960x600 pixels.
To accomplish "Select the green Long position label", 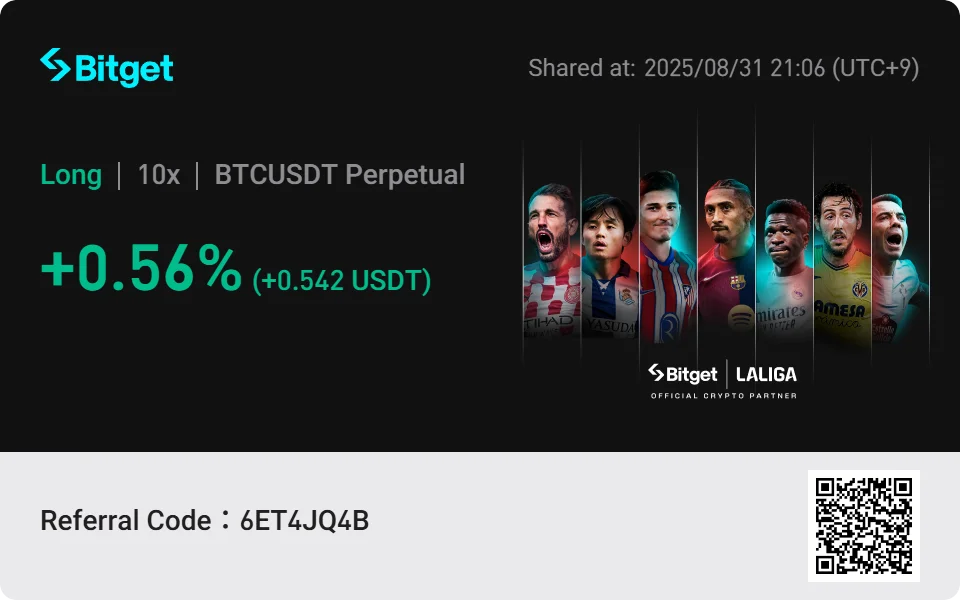I will tap(71, 175).
